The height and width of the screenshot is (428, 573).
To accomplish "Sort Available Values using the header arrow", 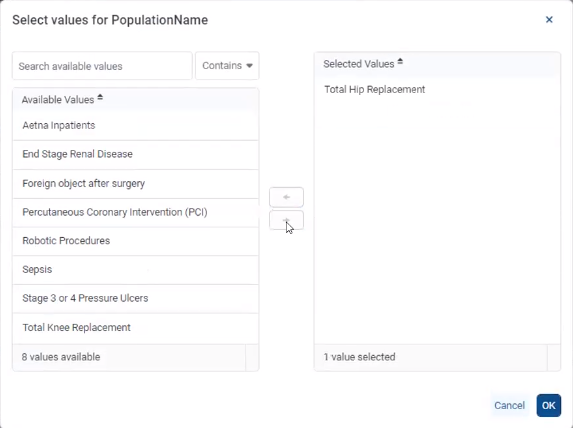I will [100, 98].
